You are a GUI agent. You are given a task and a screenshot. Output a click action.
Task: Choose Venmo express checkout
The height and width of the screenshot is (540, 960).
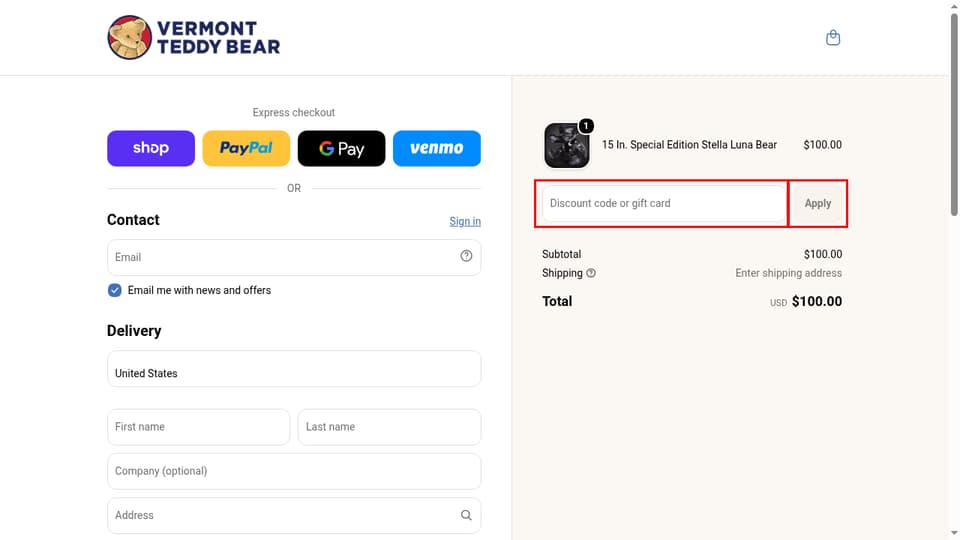coord(437,148)
